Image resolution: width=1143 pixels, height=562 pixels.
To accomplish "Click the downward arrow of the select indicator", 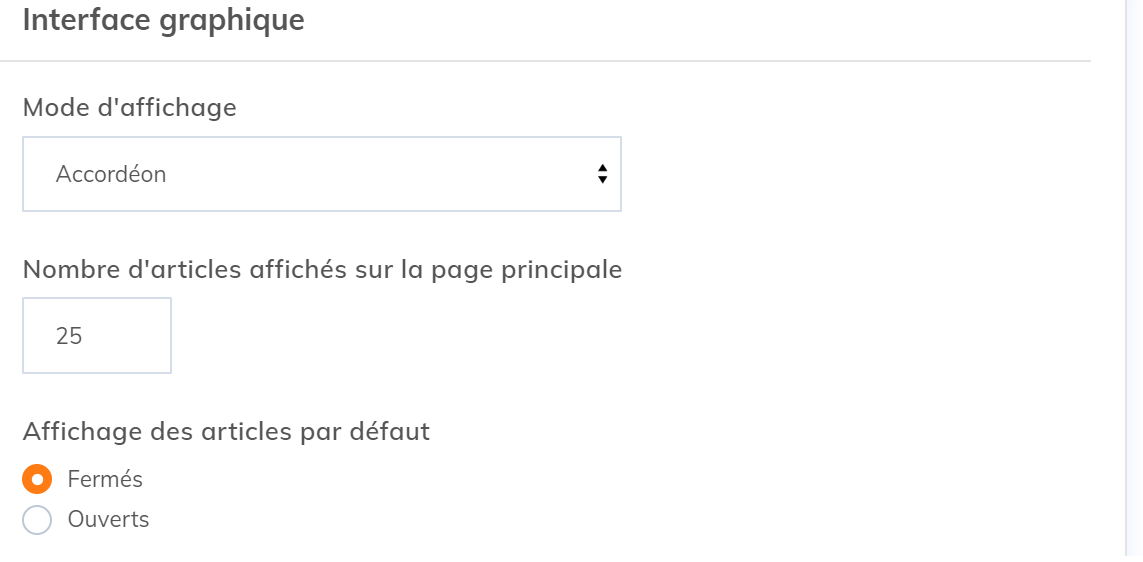I will point(602,180).
